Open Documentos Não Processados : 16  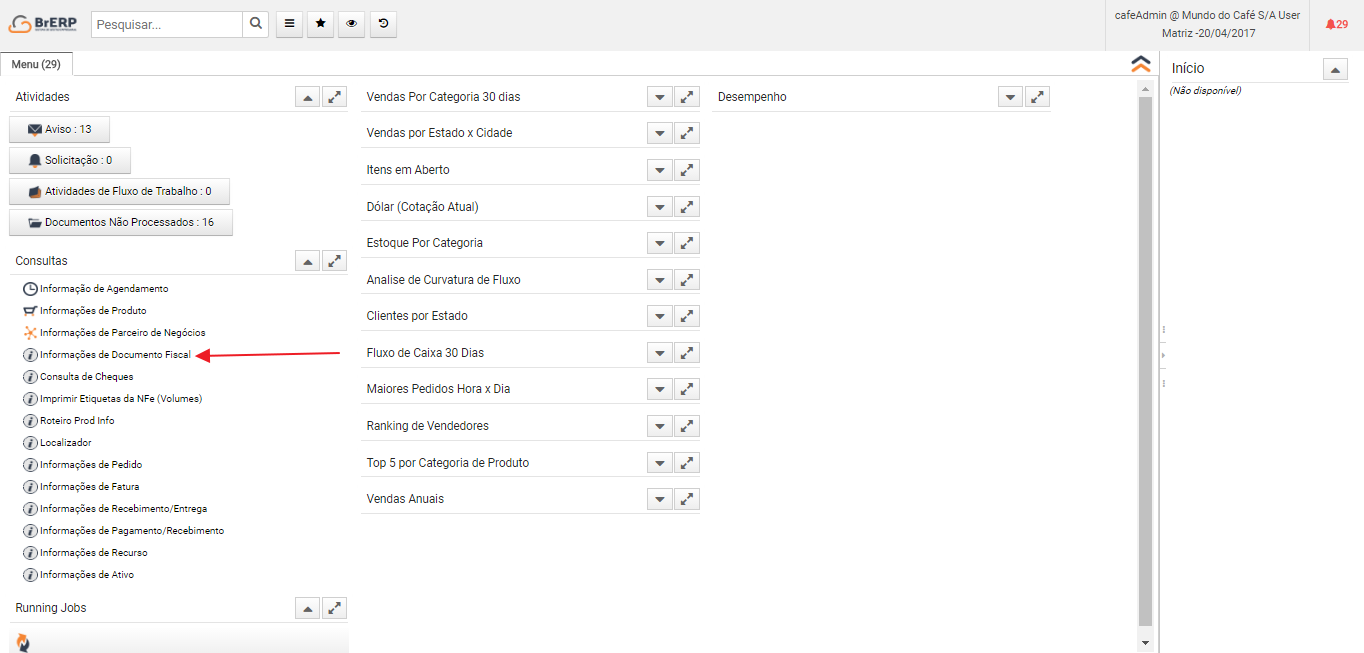point(121,222)
